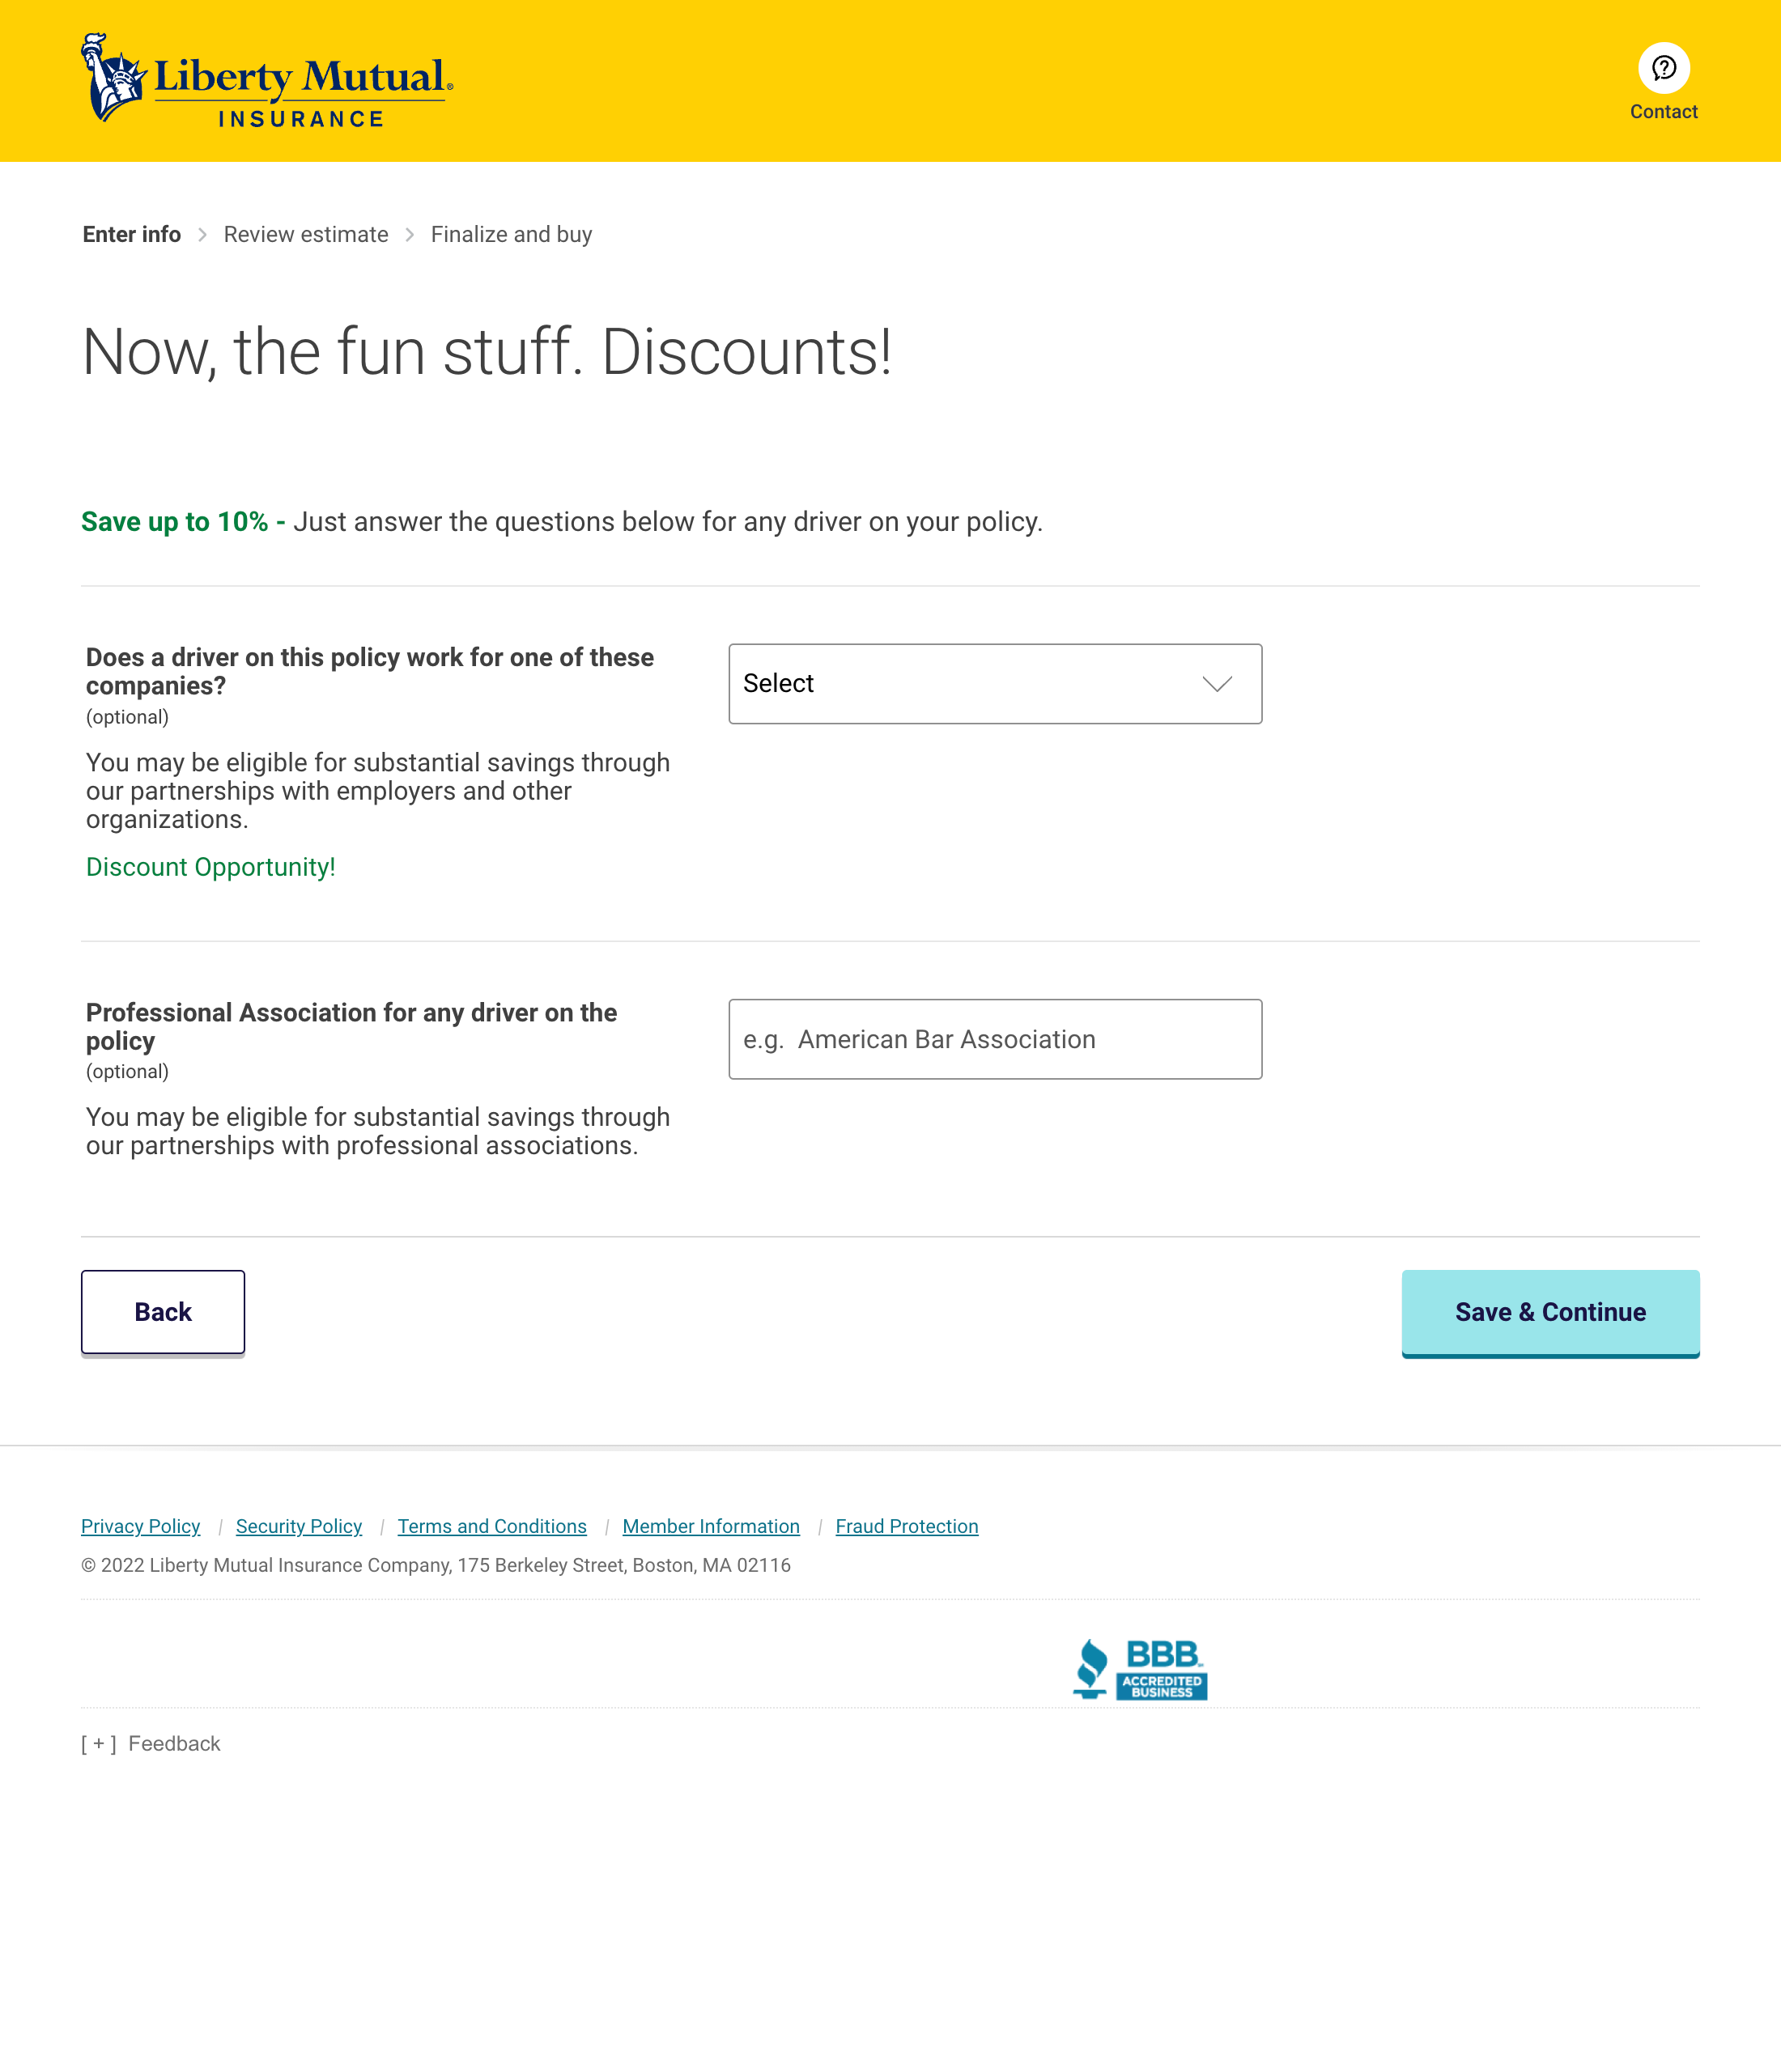Image resolution: width=1781 pixels, height=2072 pixels.
Task: View the Terms and Conditions page
Action: click(492, 1526)
